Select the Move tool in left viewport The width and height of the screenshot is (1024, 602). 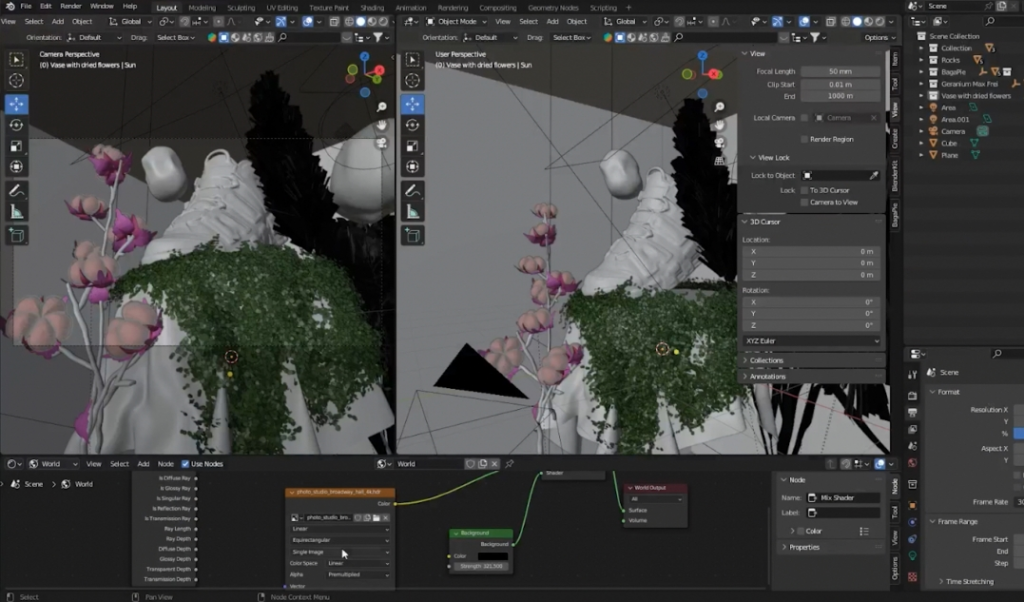tap(16, 104)
